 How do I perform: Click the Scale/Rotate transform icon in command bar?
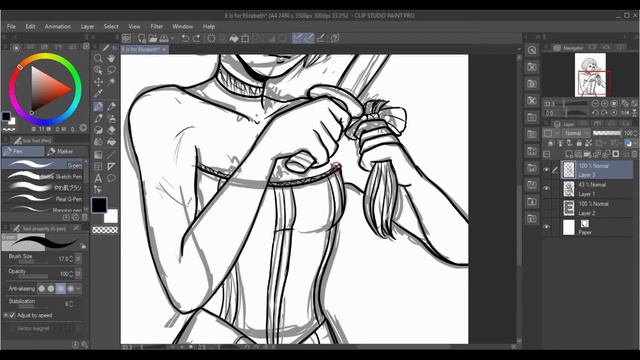coord(245,38)
